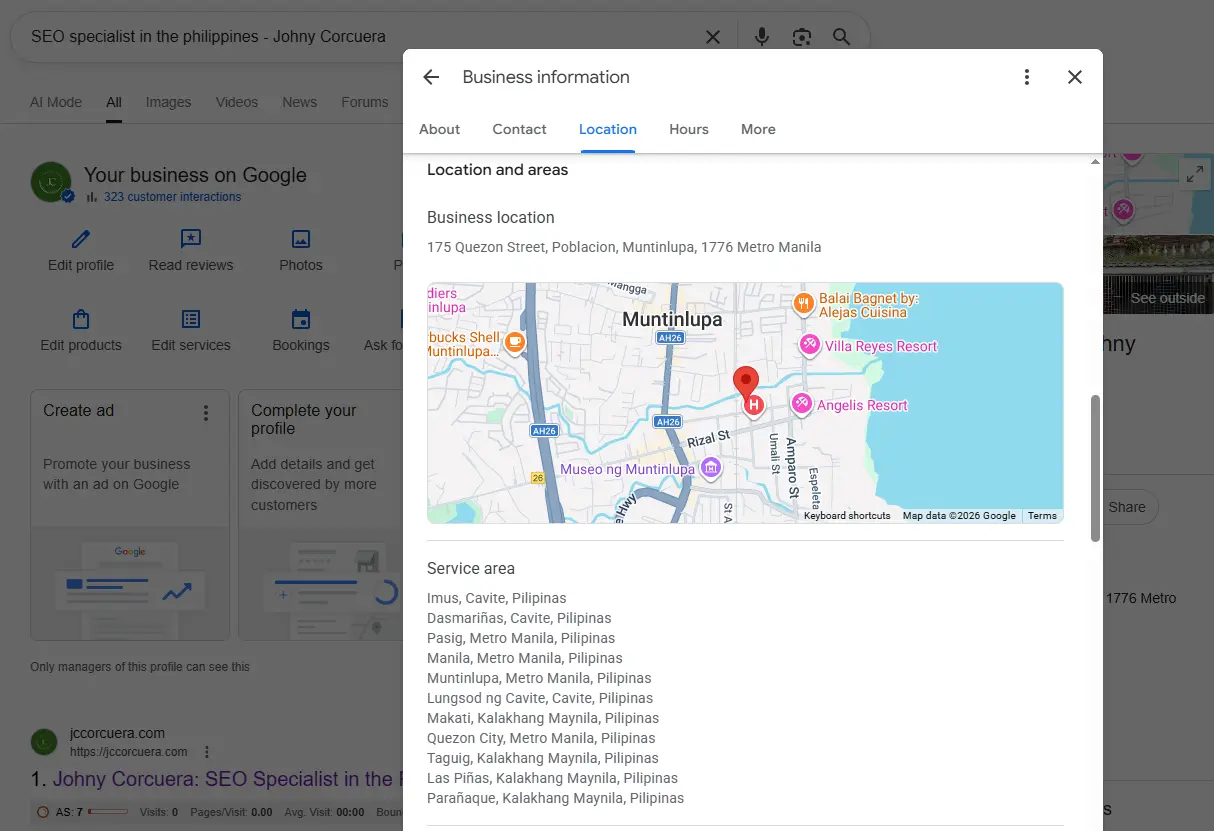Select the All search results tab
This screenshot has height=831, width=1214.
pyautogui.click(x=114, y=102)
